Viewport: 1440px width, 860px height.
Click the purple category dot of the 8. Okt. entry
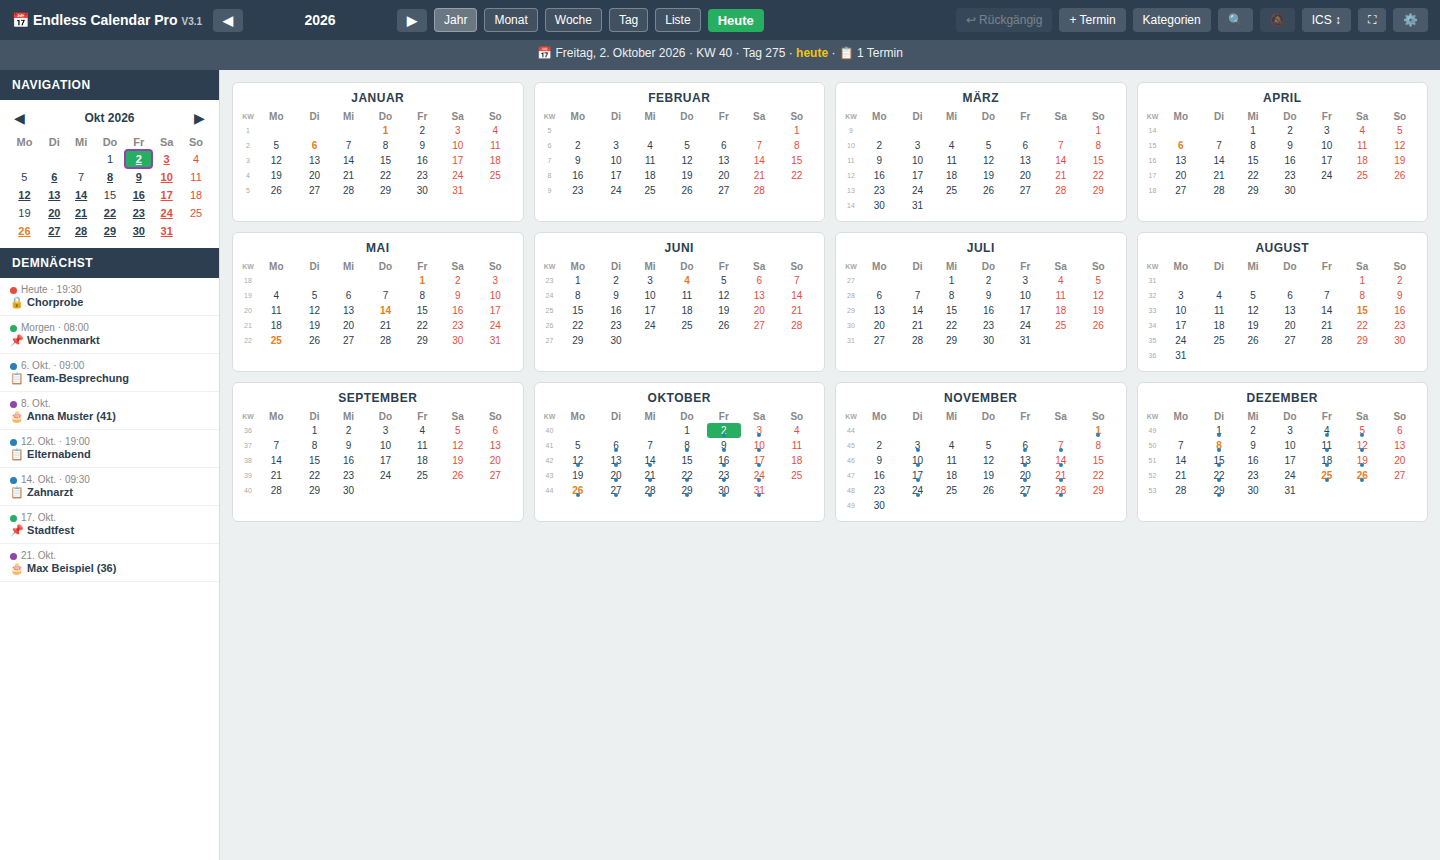pyautogui.click(x=13, y=404)
